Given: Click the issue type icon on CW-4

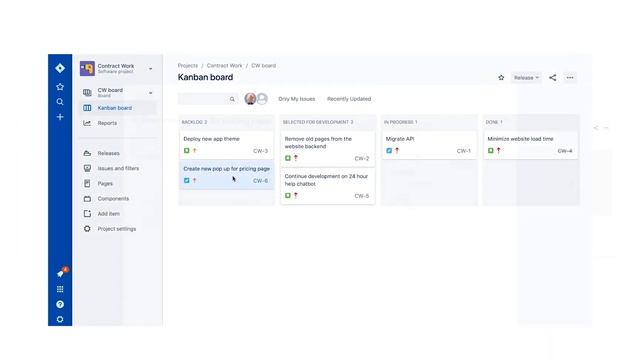Looking at the screenshot, I should click(x=491, y=151).
